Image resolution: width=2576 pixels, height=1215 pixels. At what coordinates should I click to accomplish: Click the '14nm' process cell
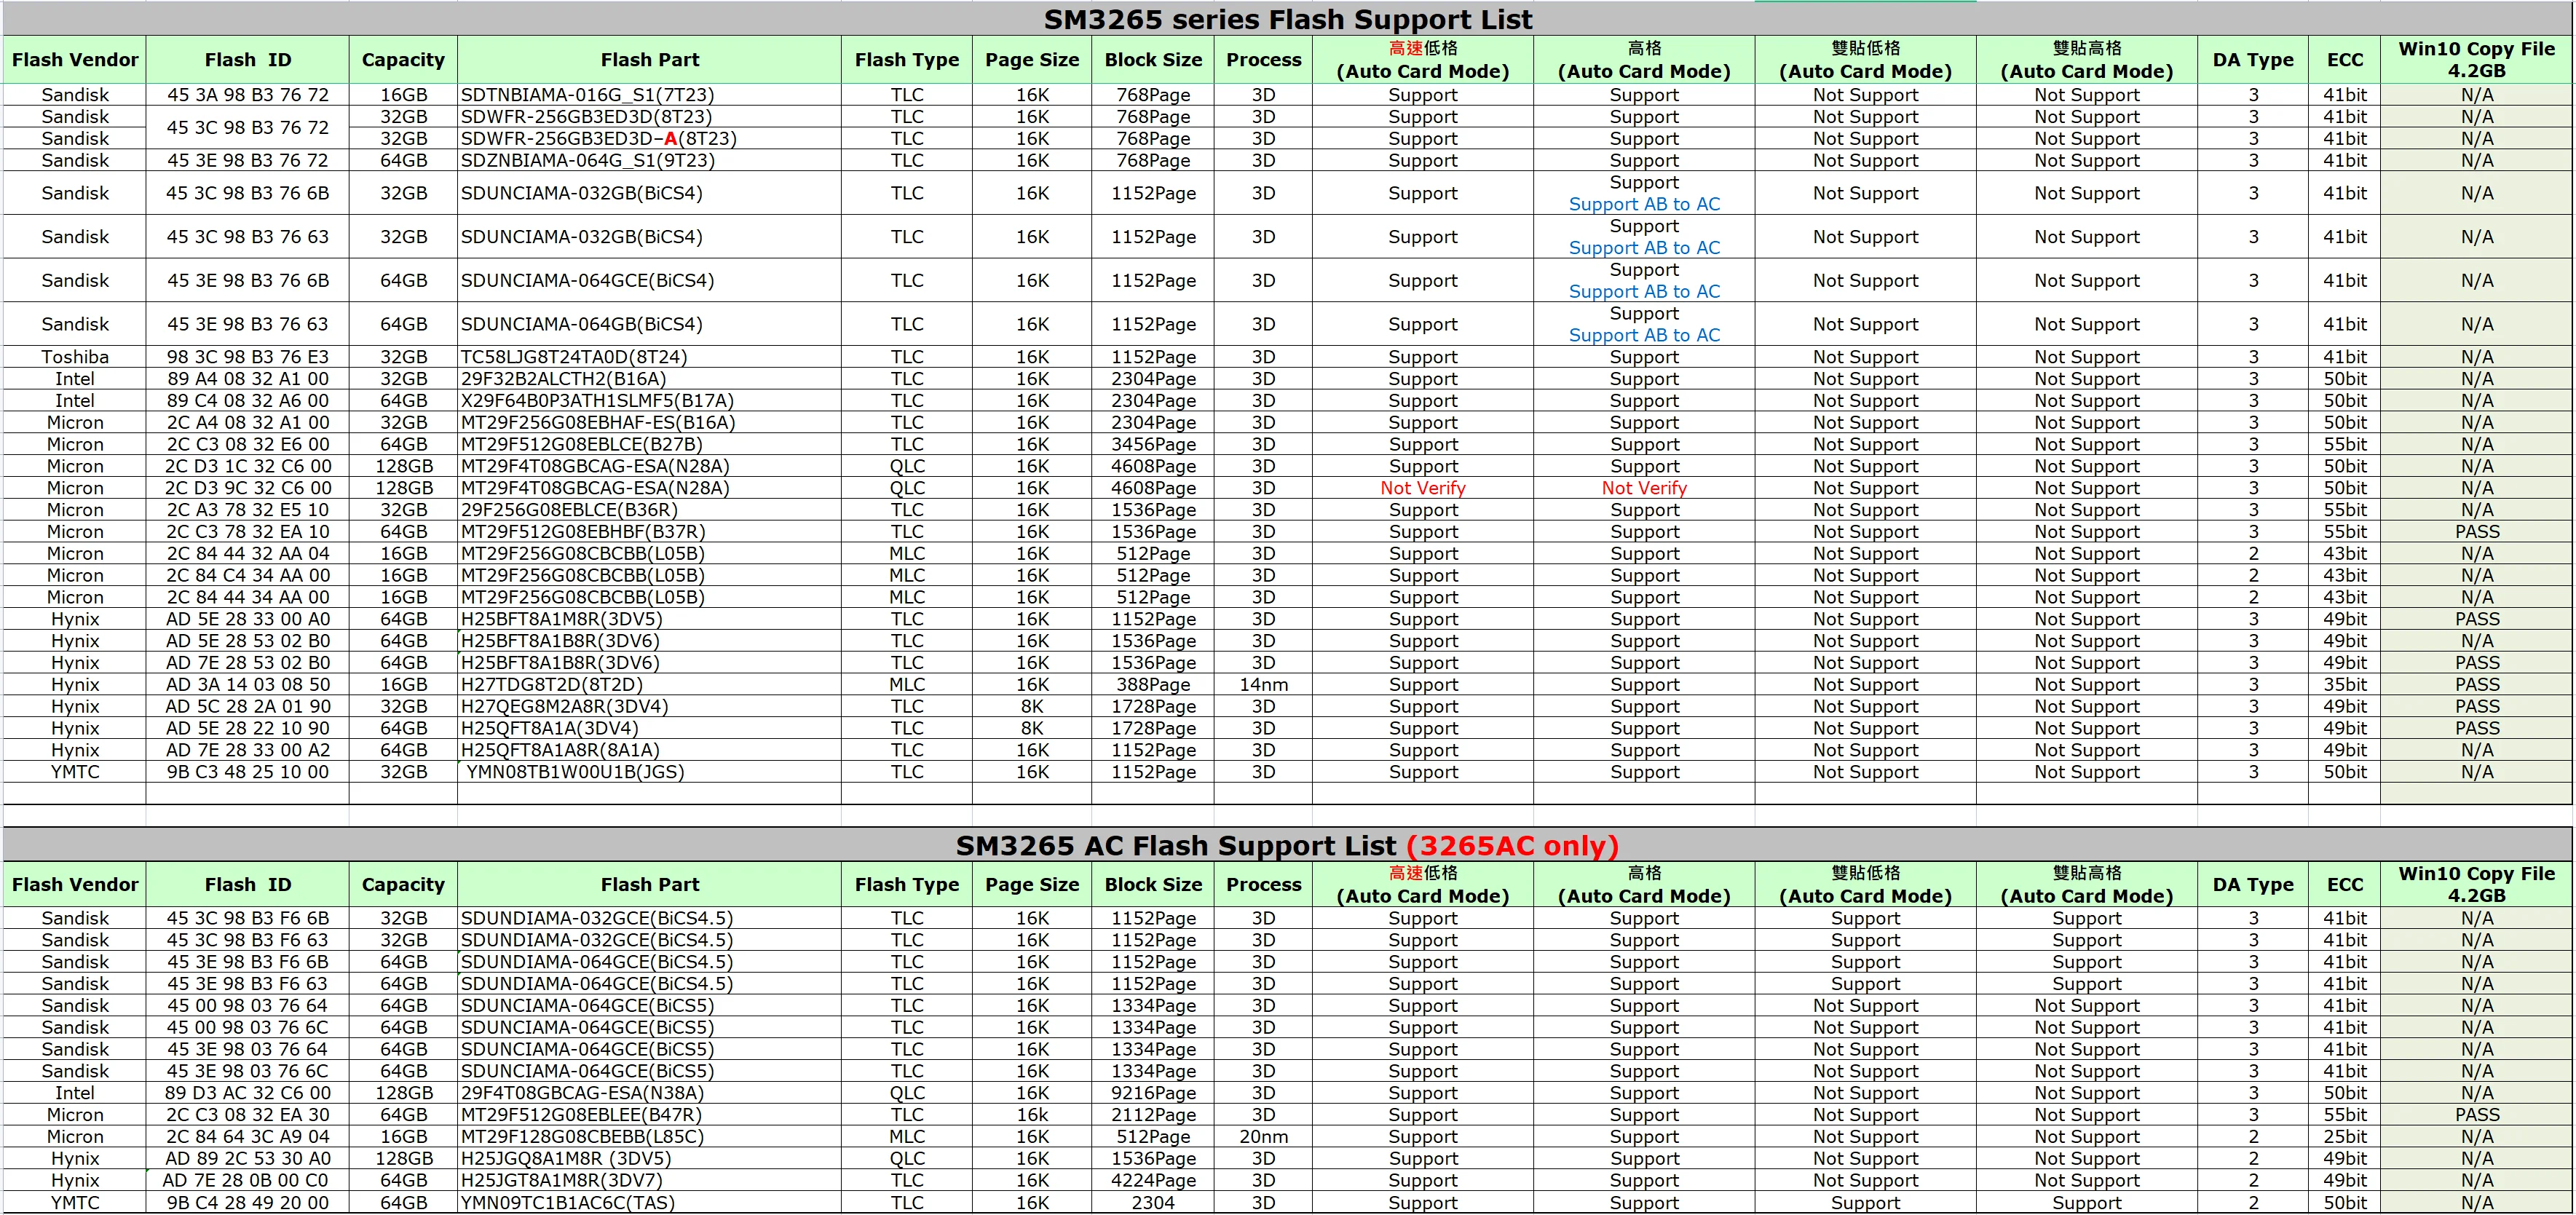(x=1263, y=685)
